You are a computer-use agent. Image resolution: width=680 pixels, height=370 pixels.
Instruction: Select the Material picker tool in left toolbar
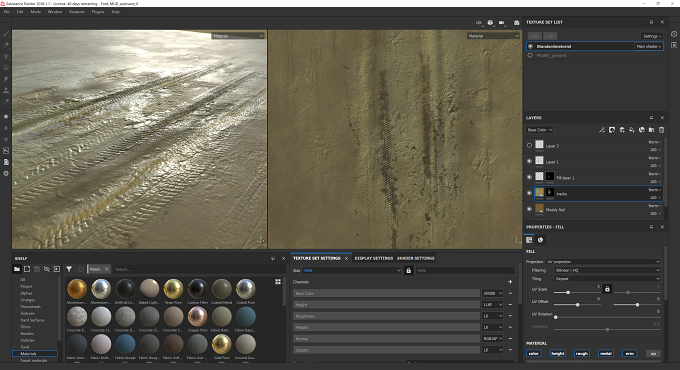pyautogui.click(x=6, y=102)
